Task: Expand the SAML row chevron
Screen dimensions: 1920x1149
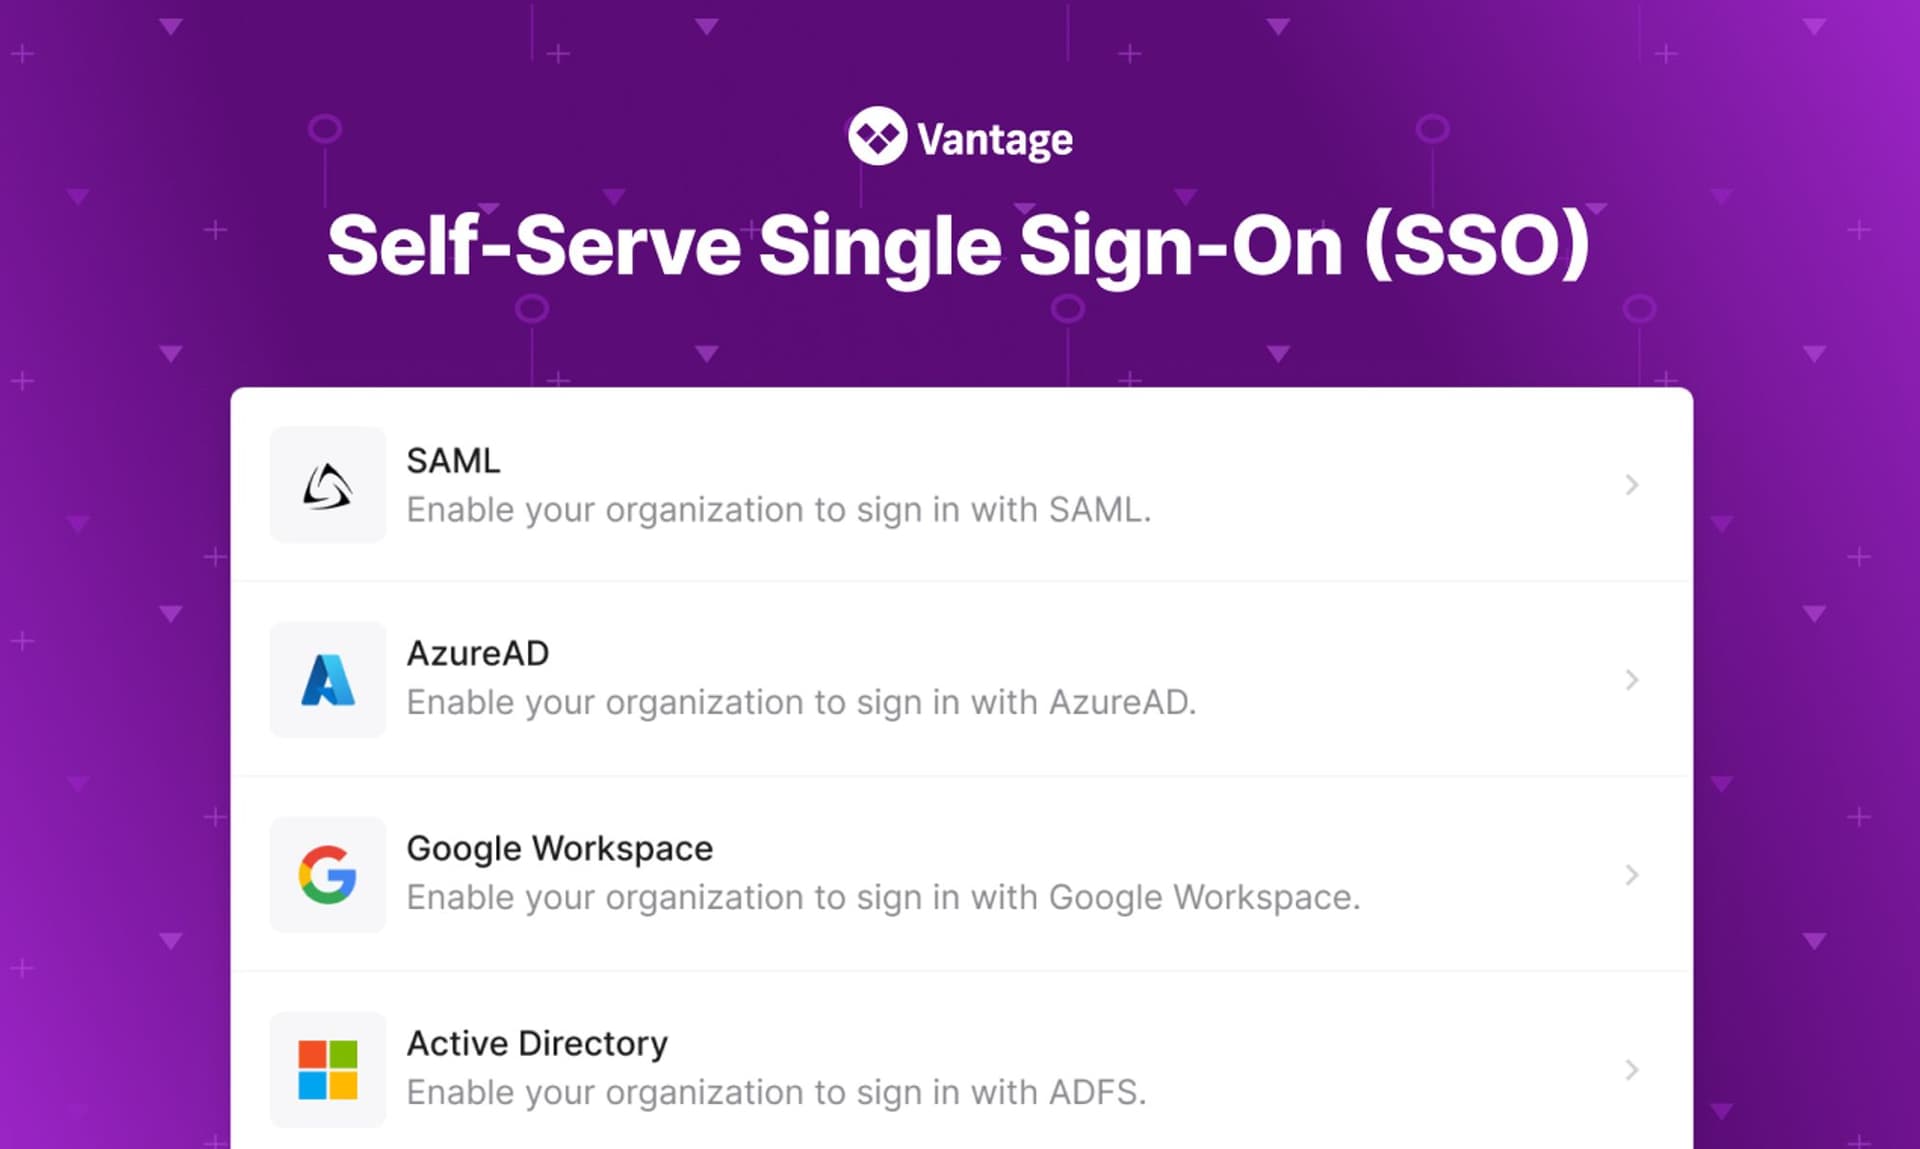Action: (x=1632, y=484)
